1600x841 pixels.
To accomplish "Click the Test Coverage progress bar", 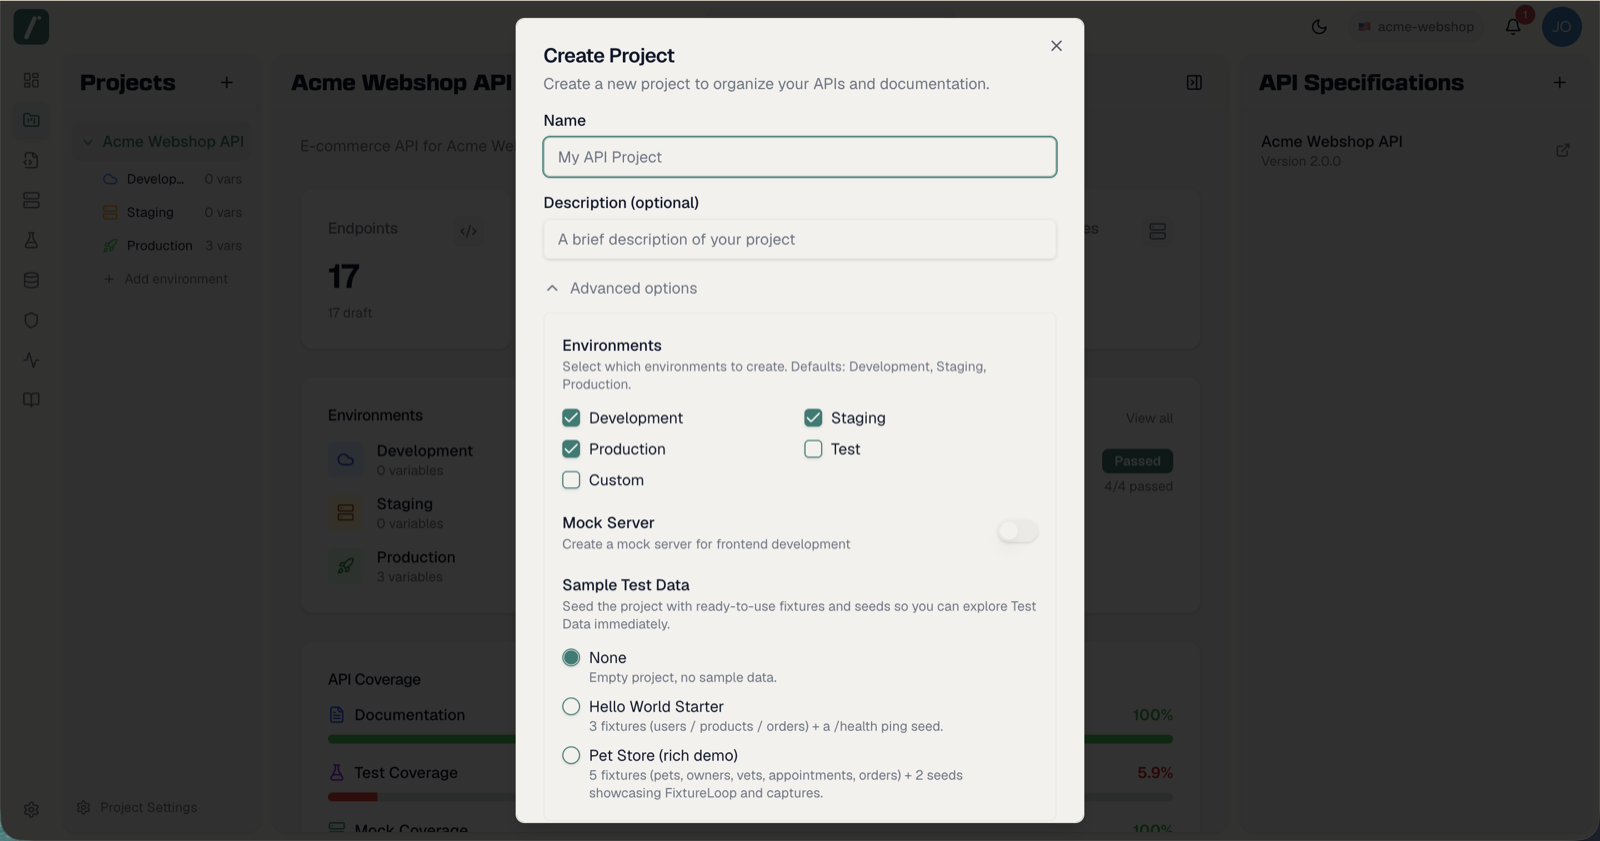I will pos(750,797).
